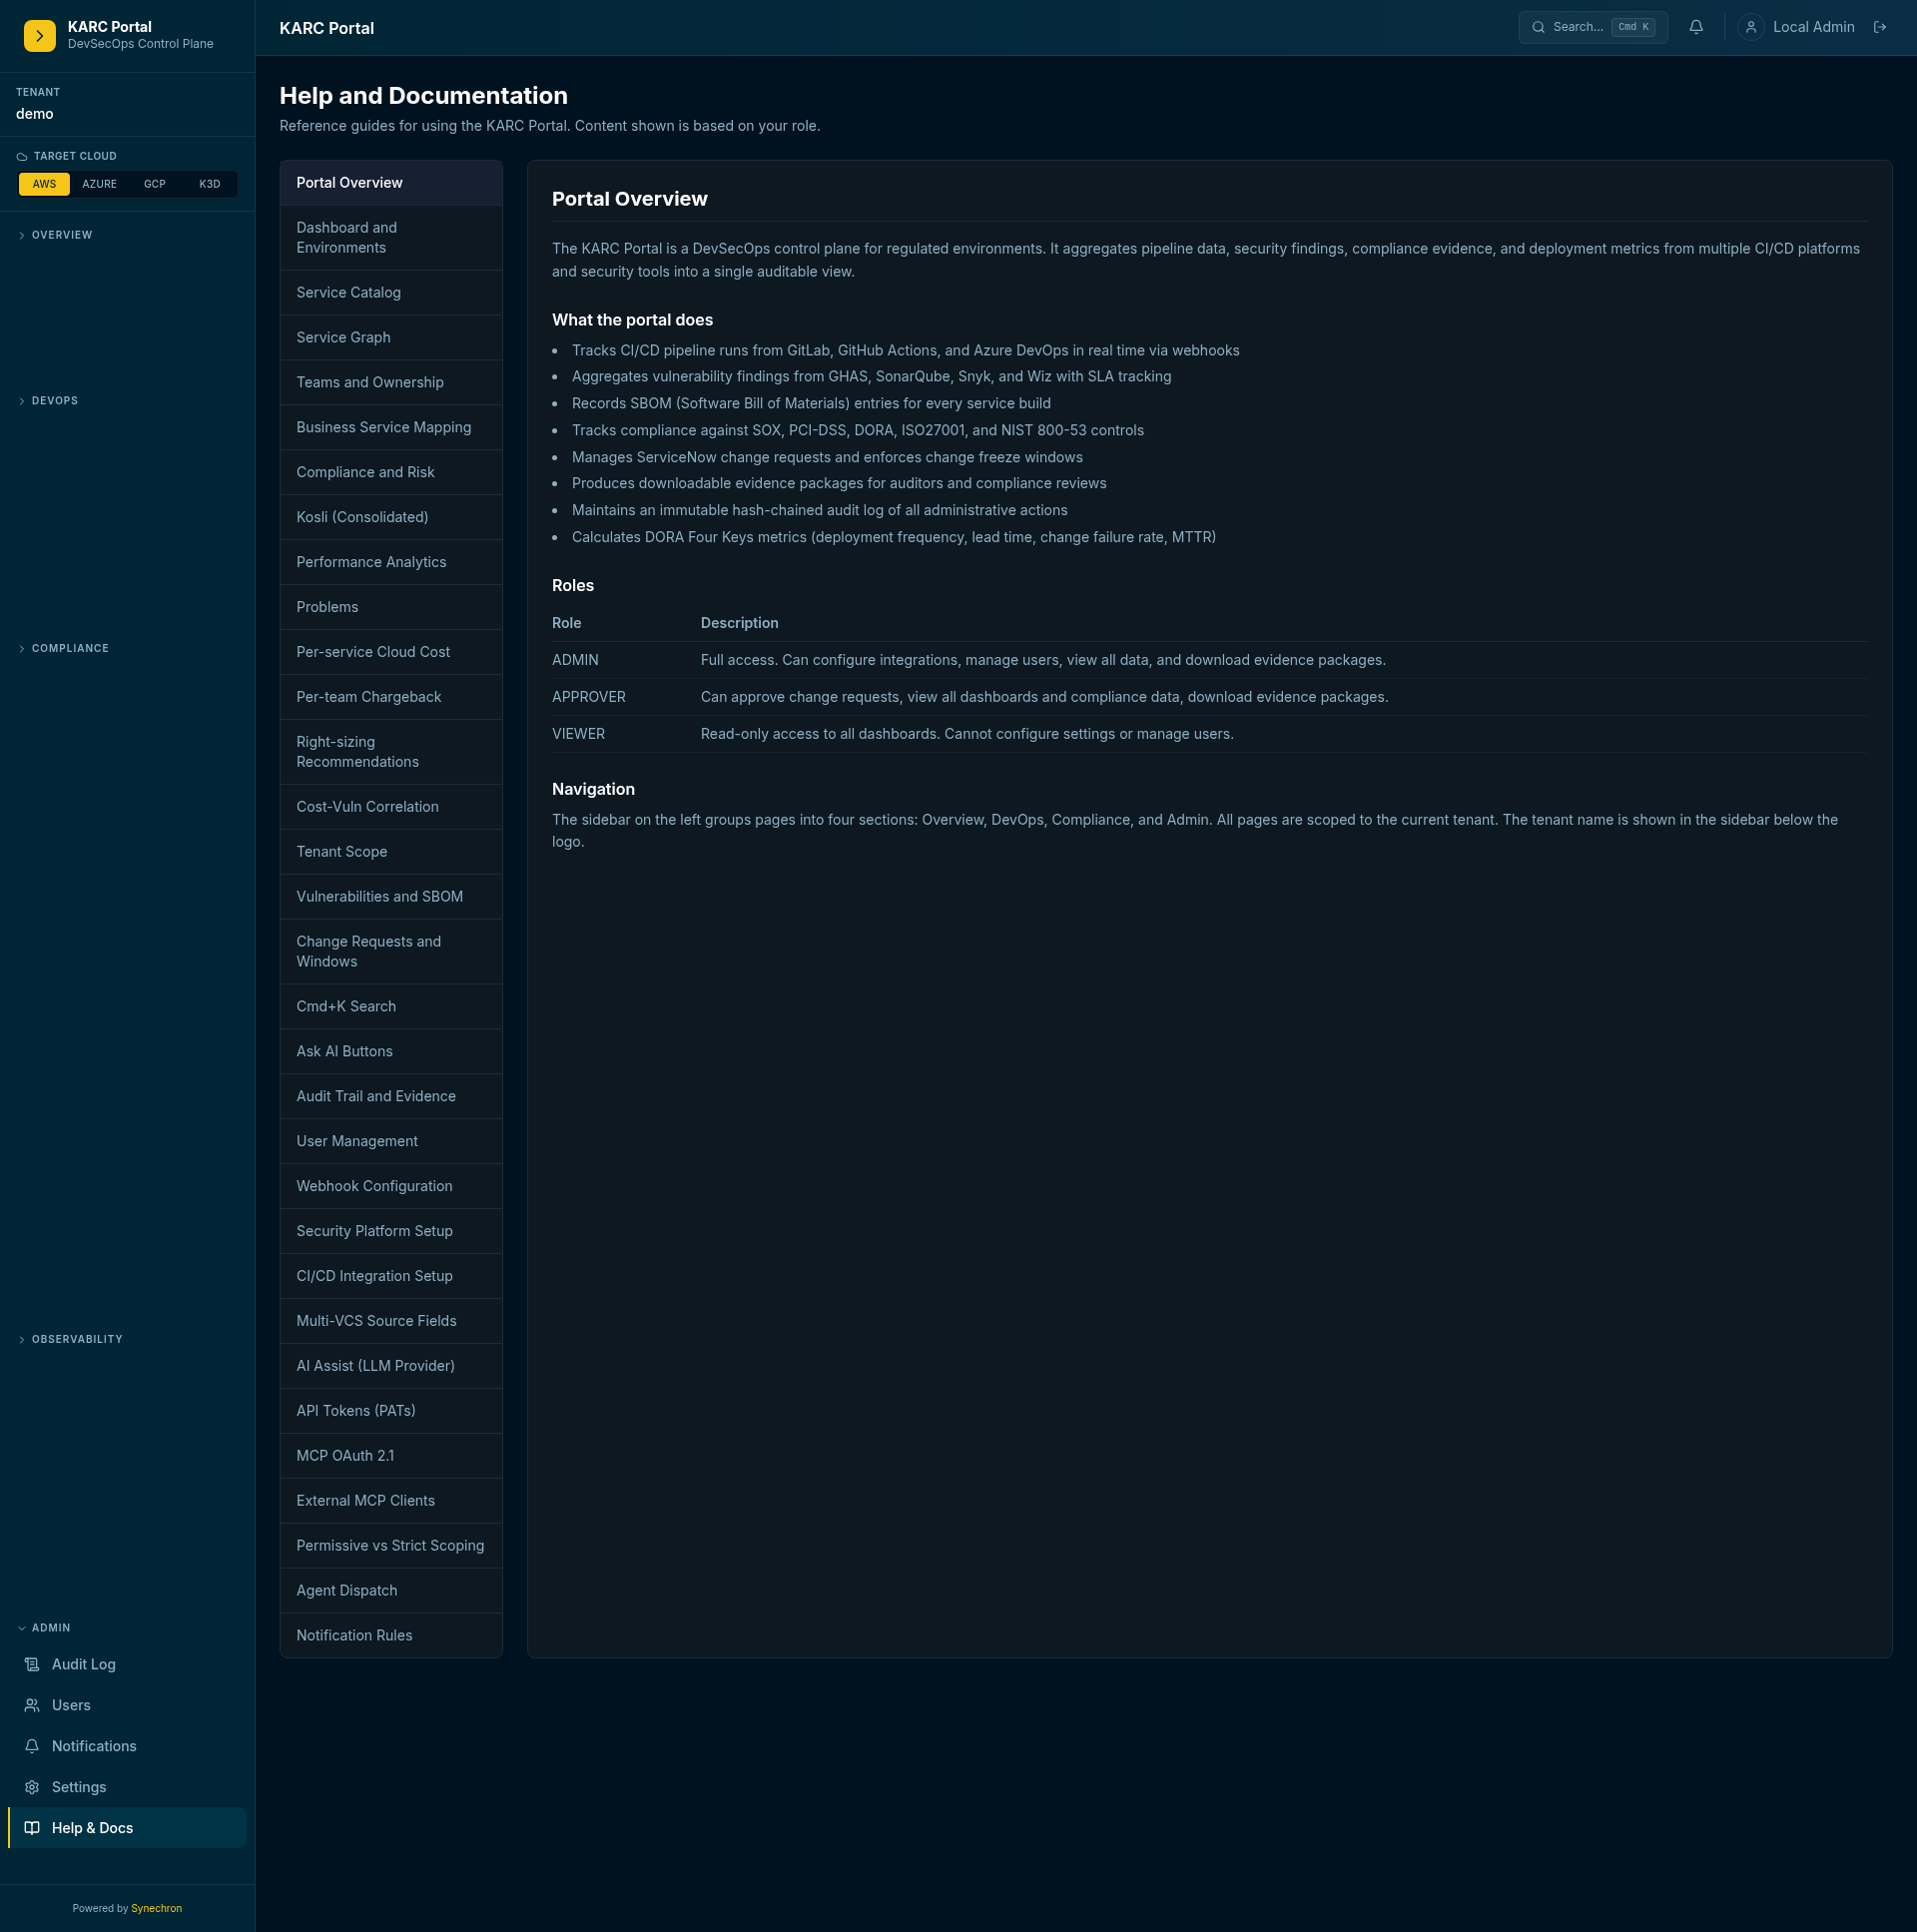1917x1932 pixels.
Task: Open the Notification Rules help topic
Action: click(391, 1638)
